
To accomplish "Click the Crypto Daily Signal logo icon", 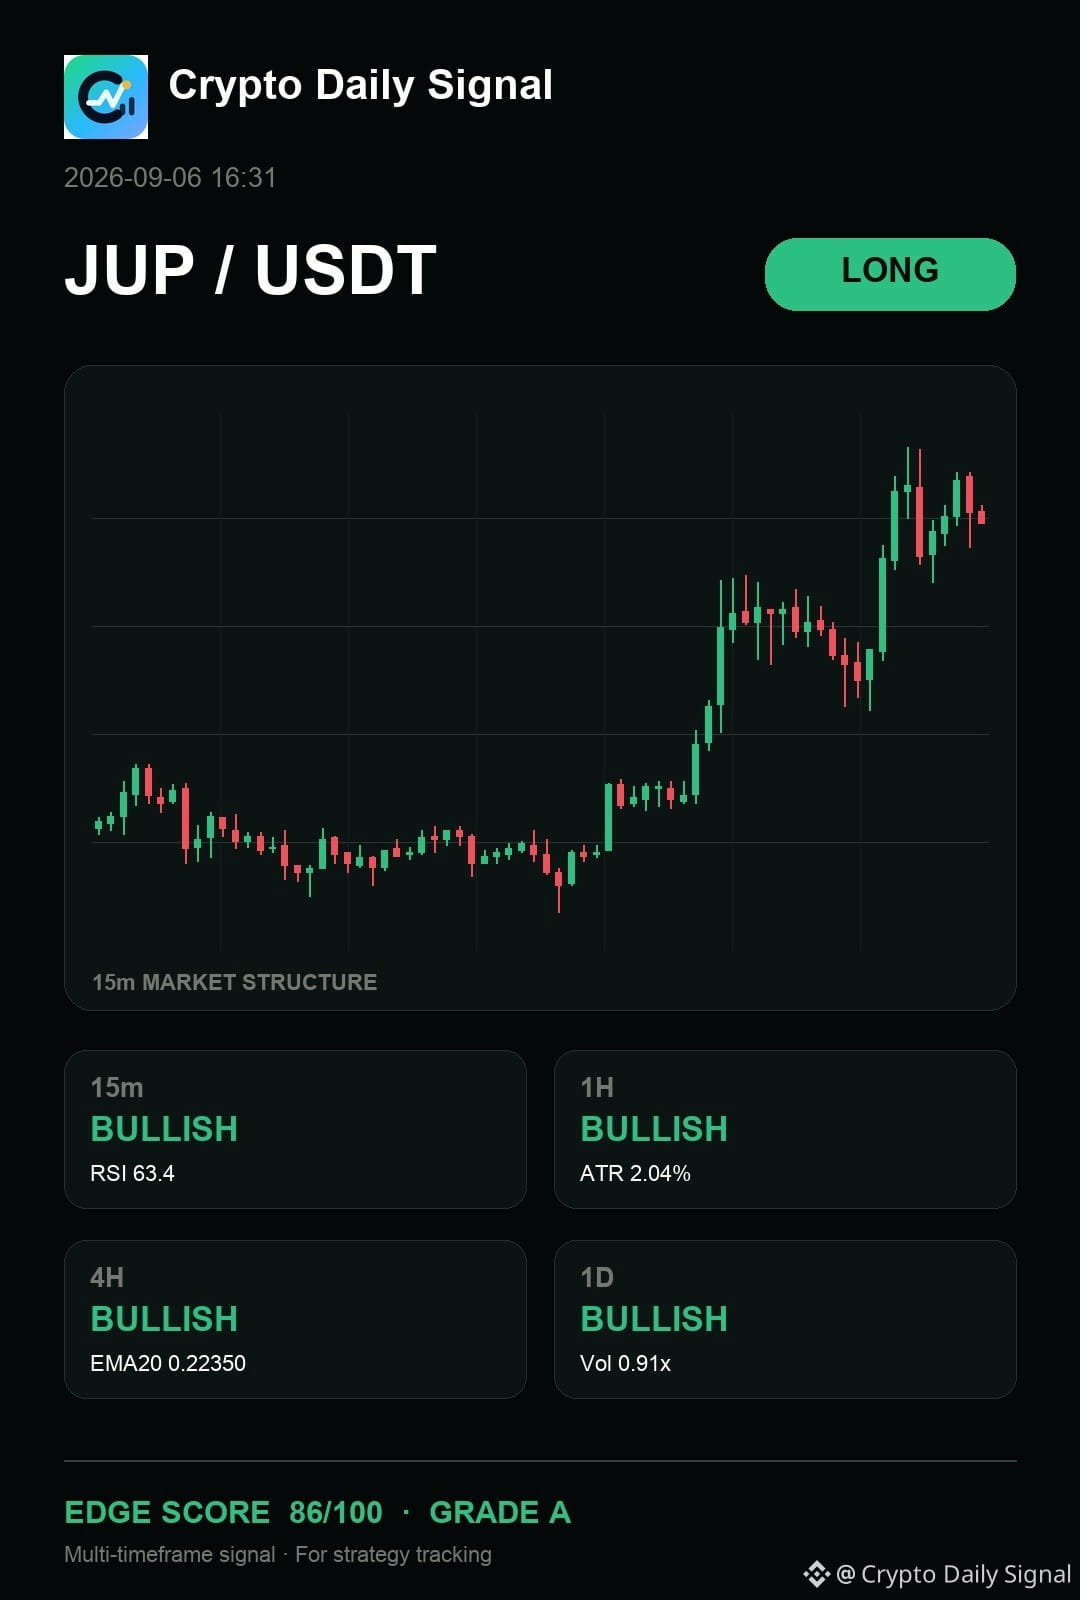I will point(106,97).
